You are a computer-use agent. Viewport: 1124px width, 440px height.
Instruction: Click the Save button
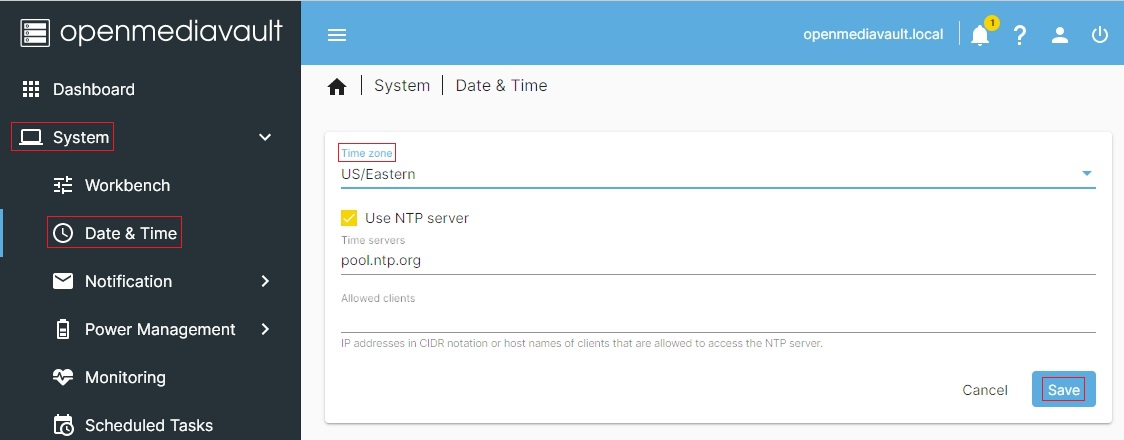click(1063, 390)
